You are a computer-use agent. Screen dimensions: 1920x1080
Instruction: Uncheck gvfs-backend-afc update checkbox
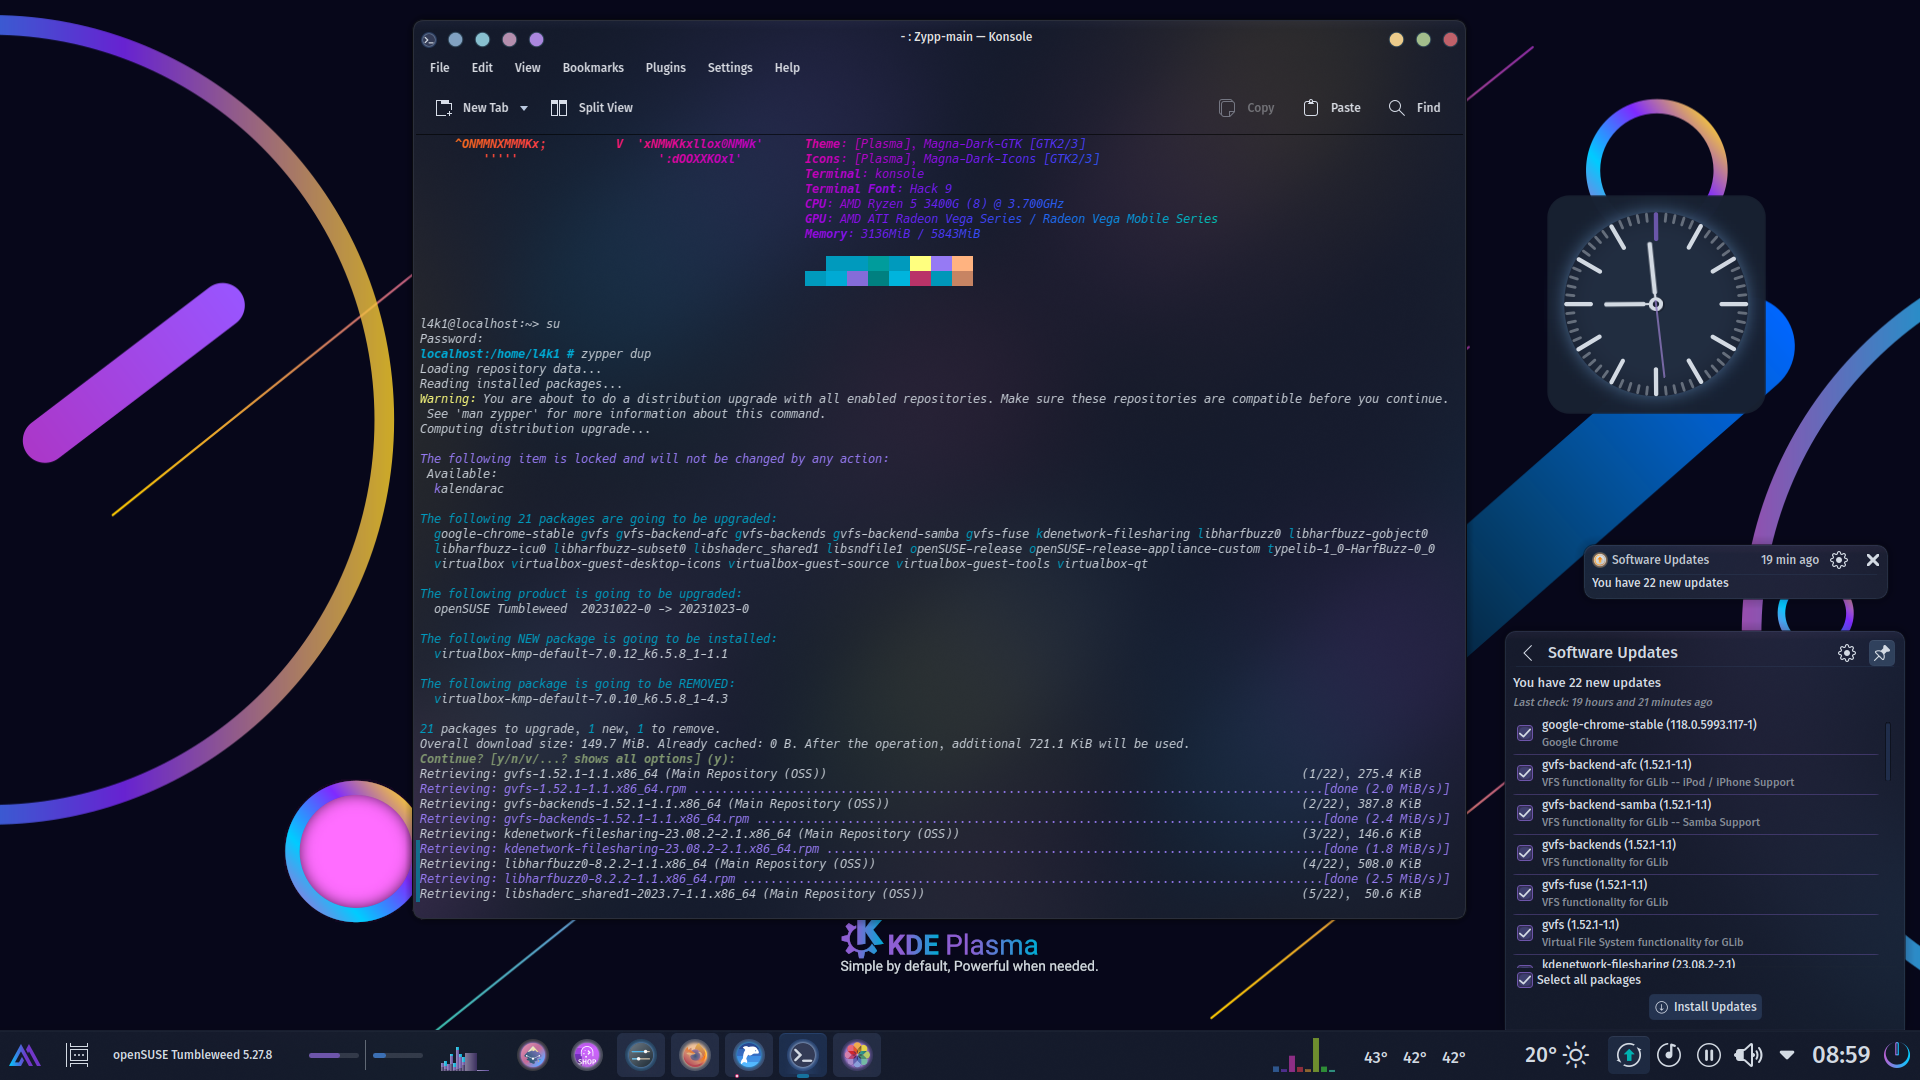click(1525, 773)
